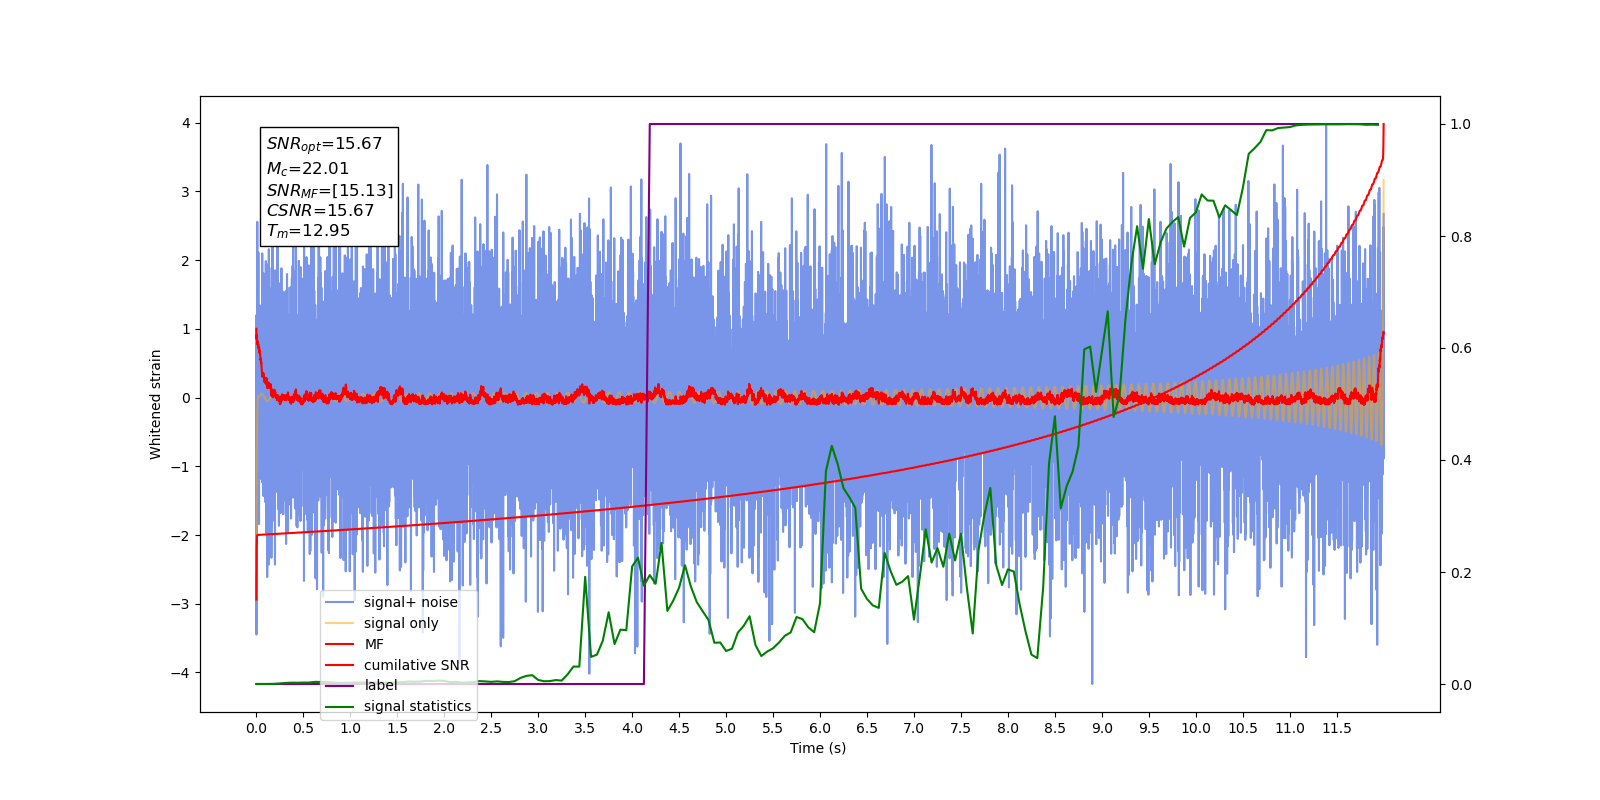
Task: Click the left y-axis tick label 0
Action: [x=186, y=398]
